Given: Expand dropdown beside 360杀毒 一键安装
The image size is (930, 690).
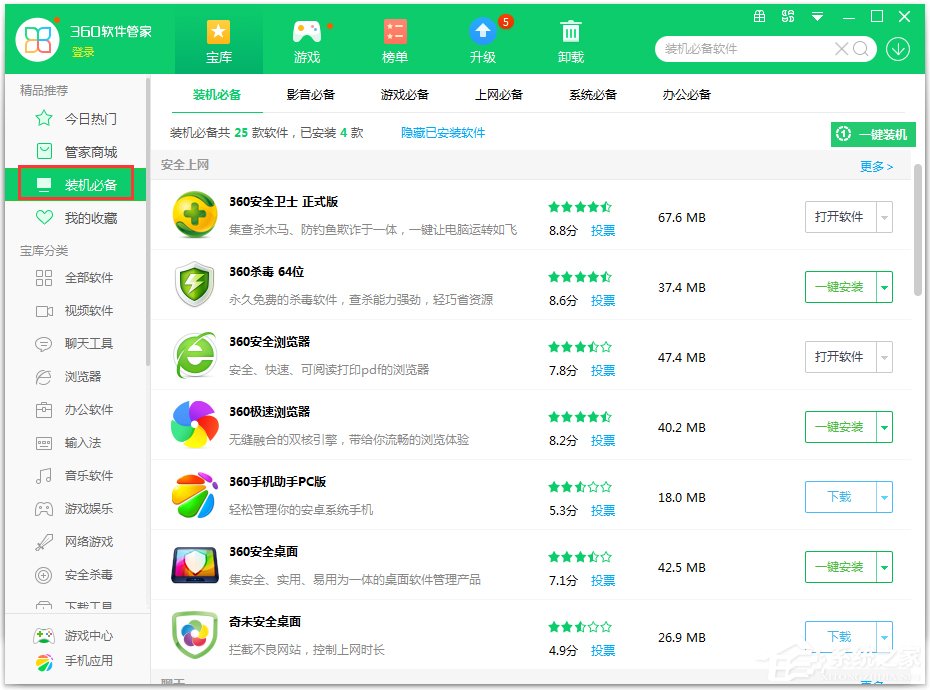Looking at the screenshot, I should (884, 287).
